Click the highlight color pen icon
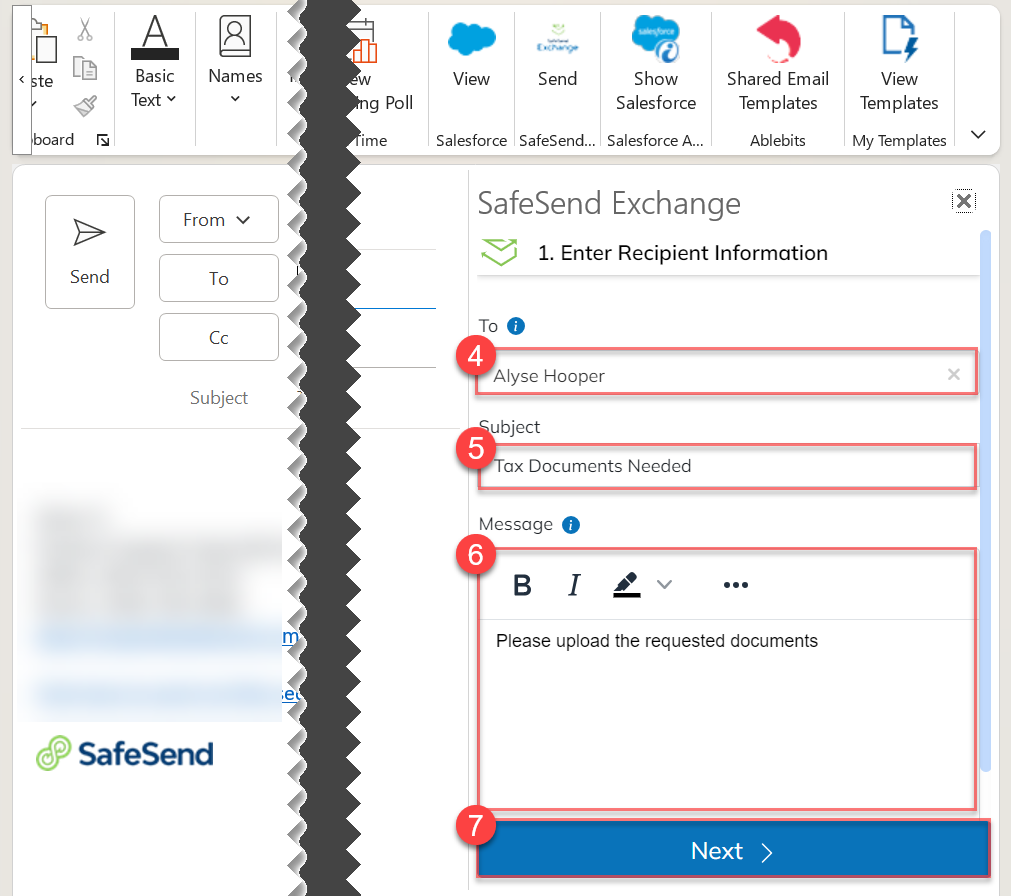The image size is (1011, 896). (x=626, y=585)
